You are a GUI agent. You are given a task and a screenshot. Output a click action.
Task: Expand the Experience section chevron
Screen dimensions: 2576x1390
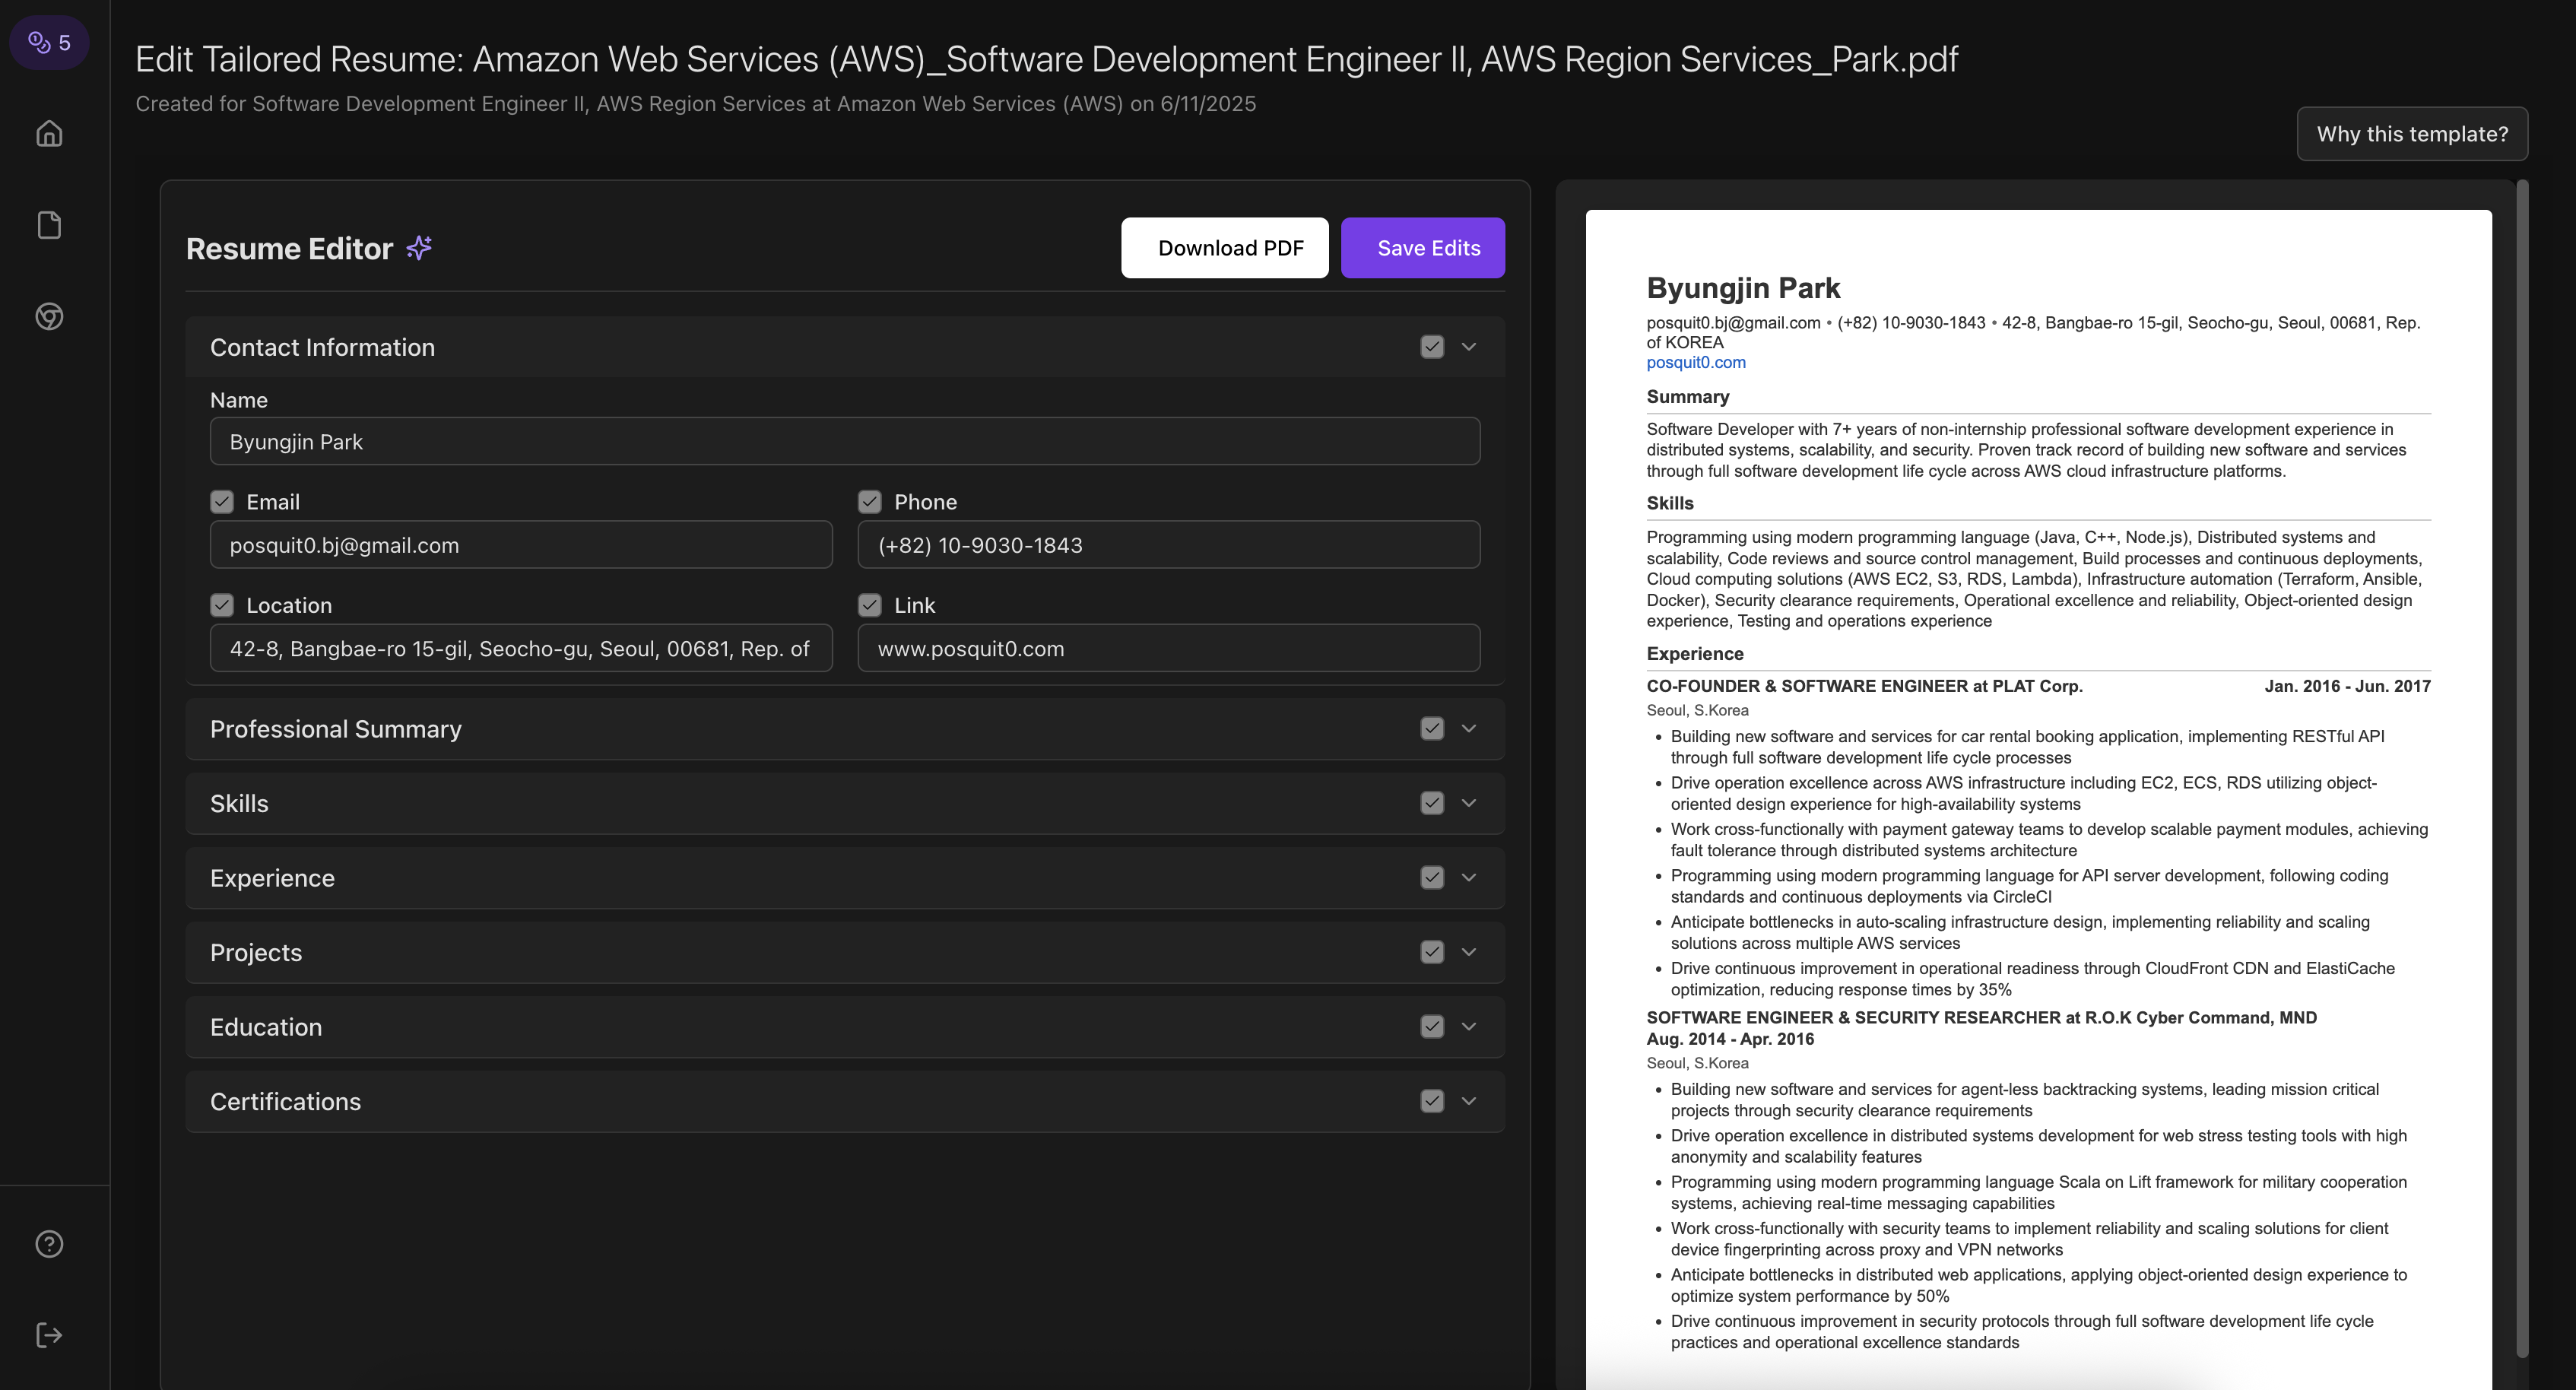click(x=1469, y=877)
